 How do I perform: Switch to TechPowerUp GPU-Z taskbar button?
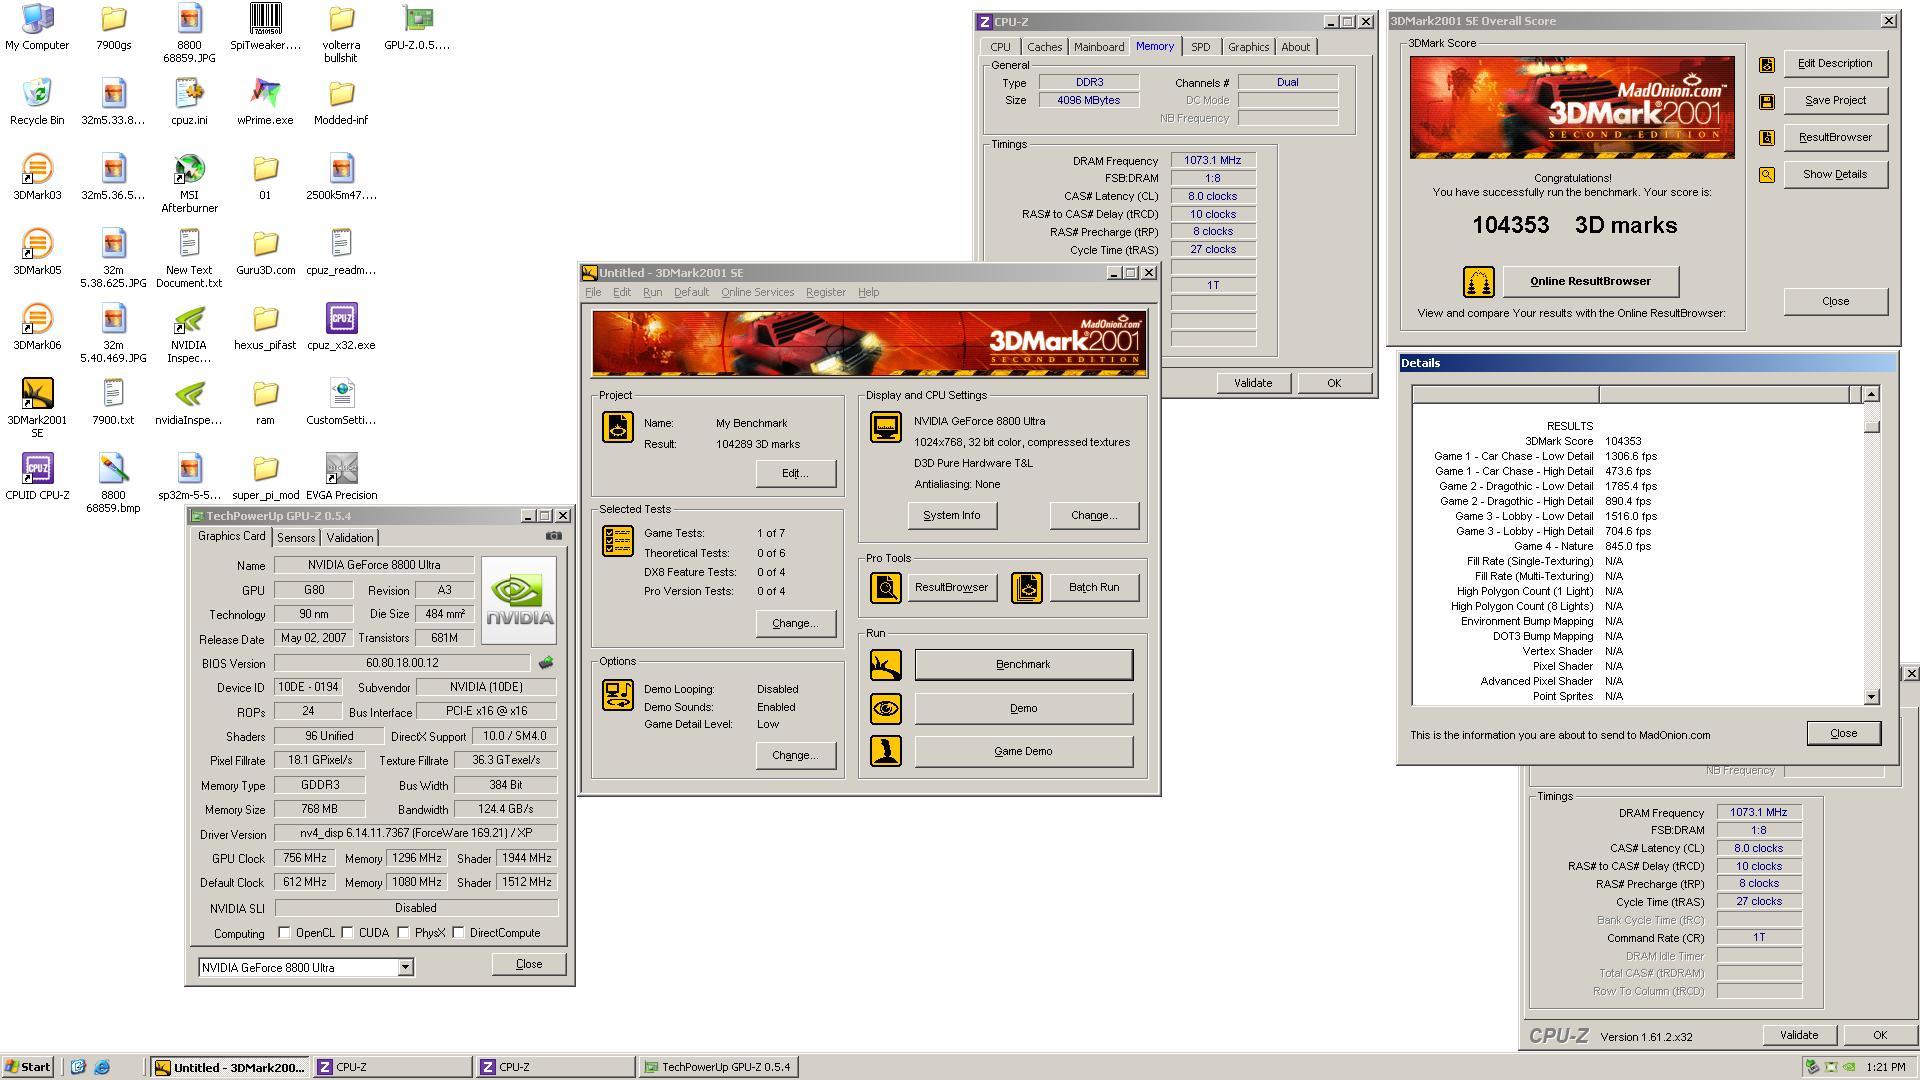(x=718, y=1067)
